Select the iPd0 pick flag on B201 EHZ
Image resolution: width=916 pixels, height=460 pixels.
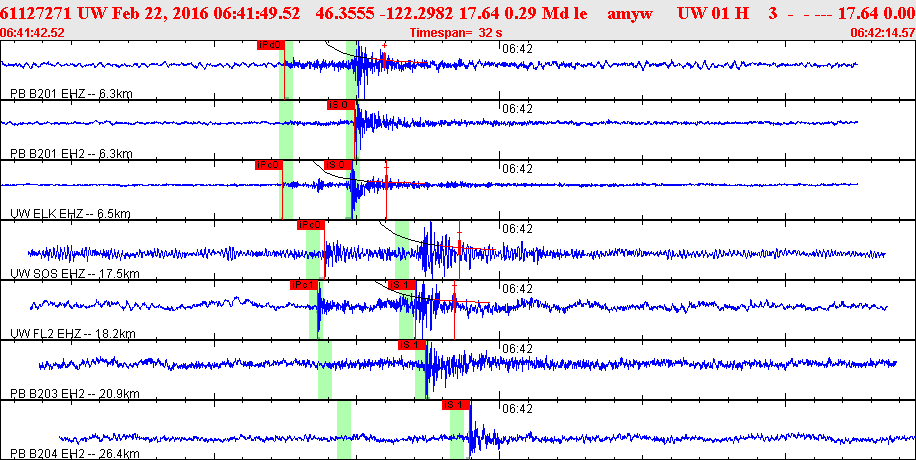click(270, 45)
